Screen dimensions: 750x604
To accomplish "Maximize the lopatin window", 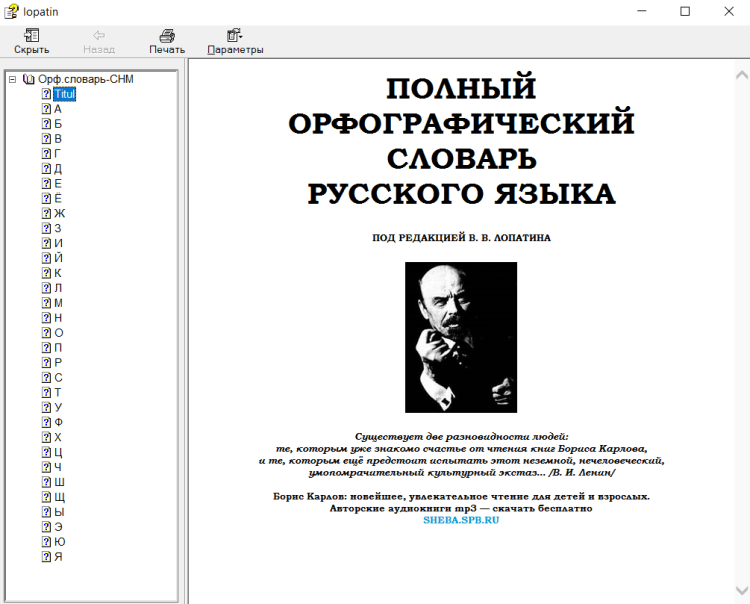I will [x=685, y=11].
